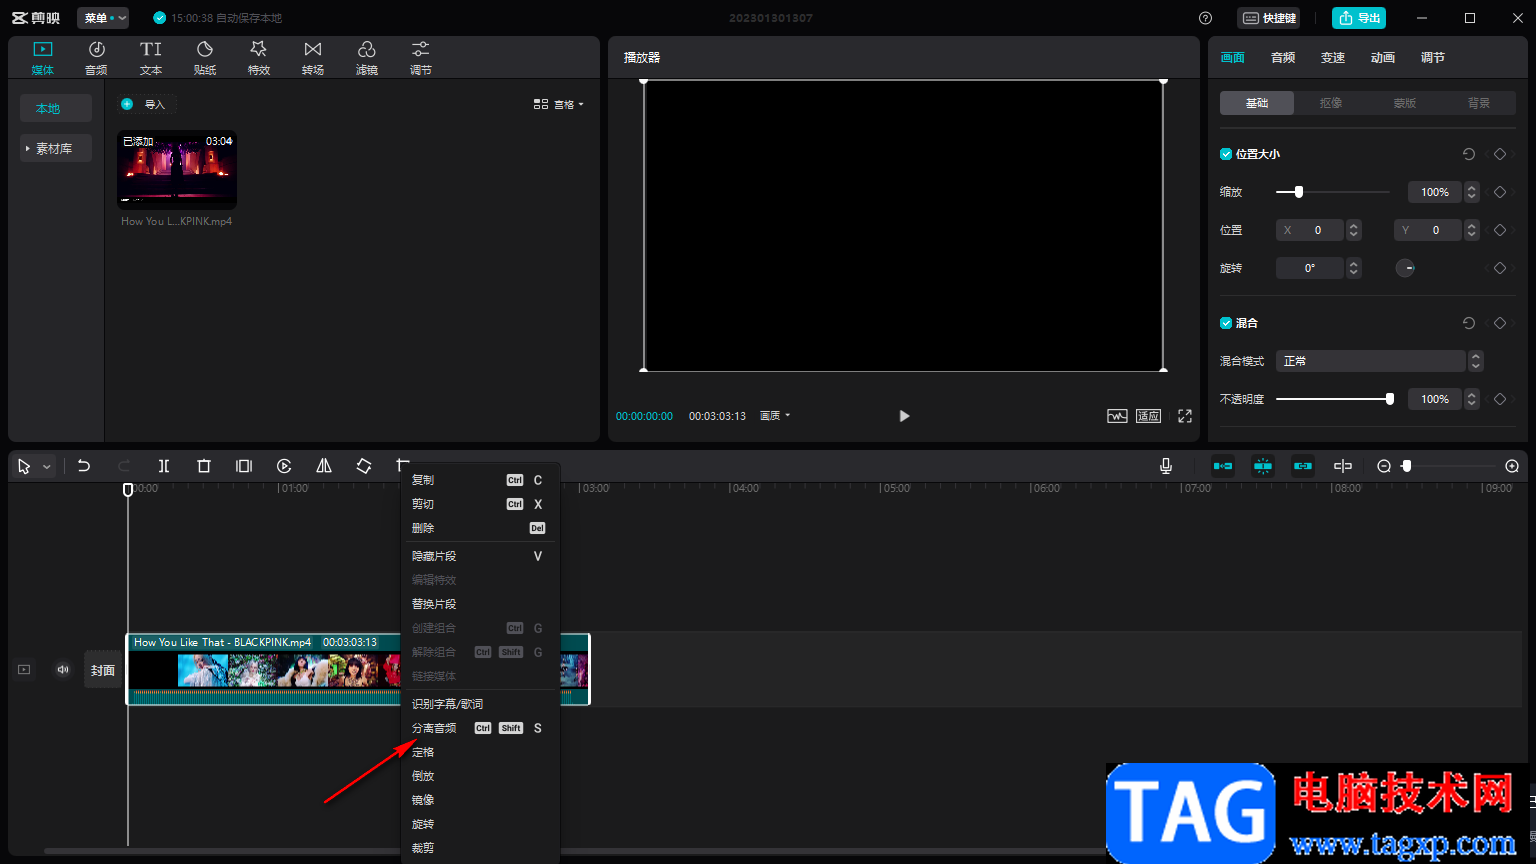The image size is (1536, 864).
Task: Mute the main video track speaker
Action: click(x=63, y=670)
